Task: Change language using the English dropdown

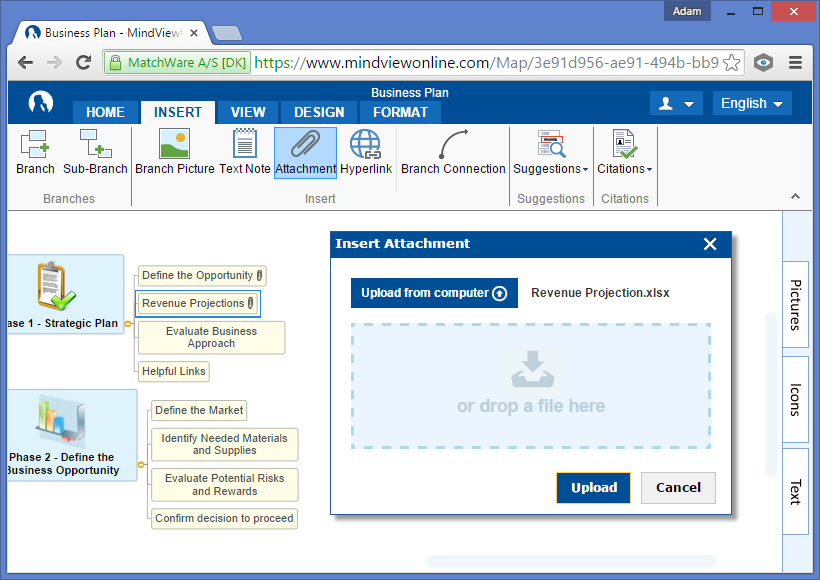Action: [751, 103]
